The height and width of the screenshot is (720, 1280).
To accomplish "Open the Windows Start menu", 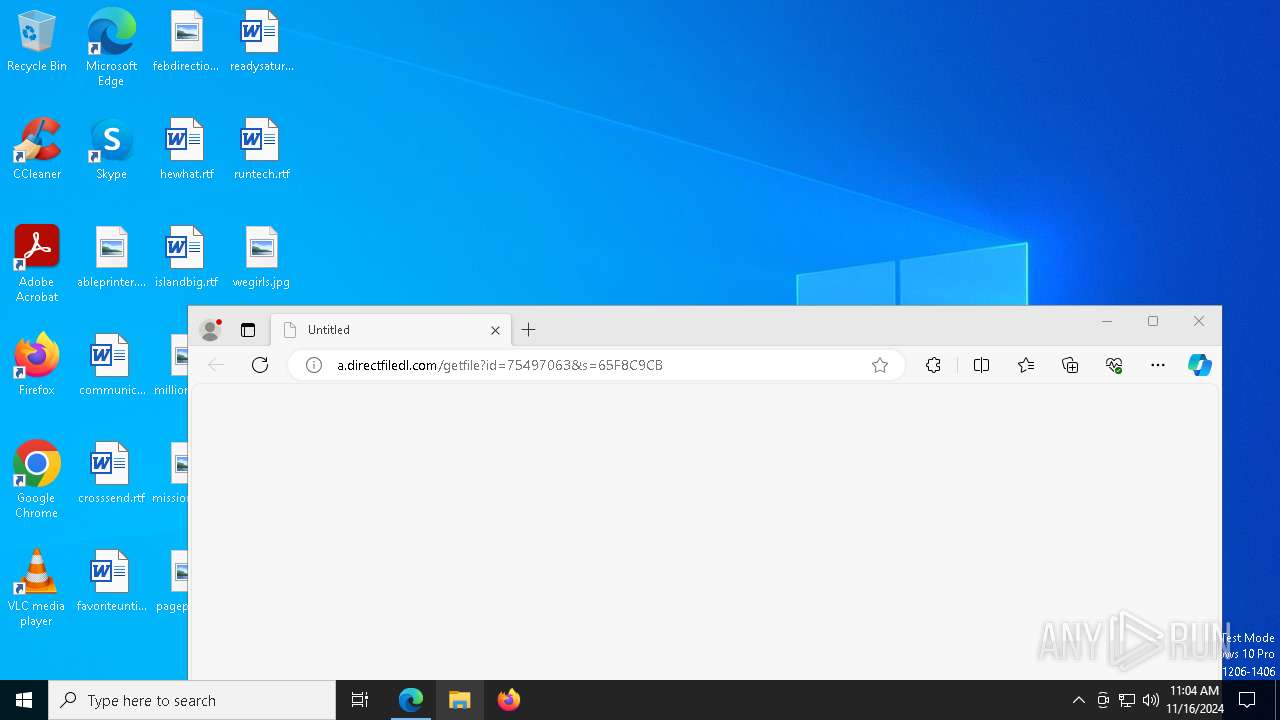I will click(x=24, y=700).
